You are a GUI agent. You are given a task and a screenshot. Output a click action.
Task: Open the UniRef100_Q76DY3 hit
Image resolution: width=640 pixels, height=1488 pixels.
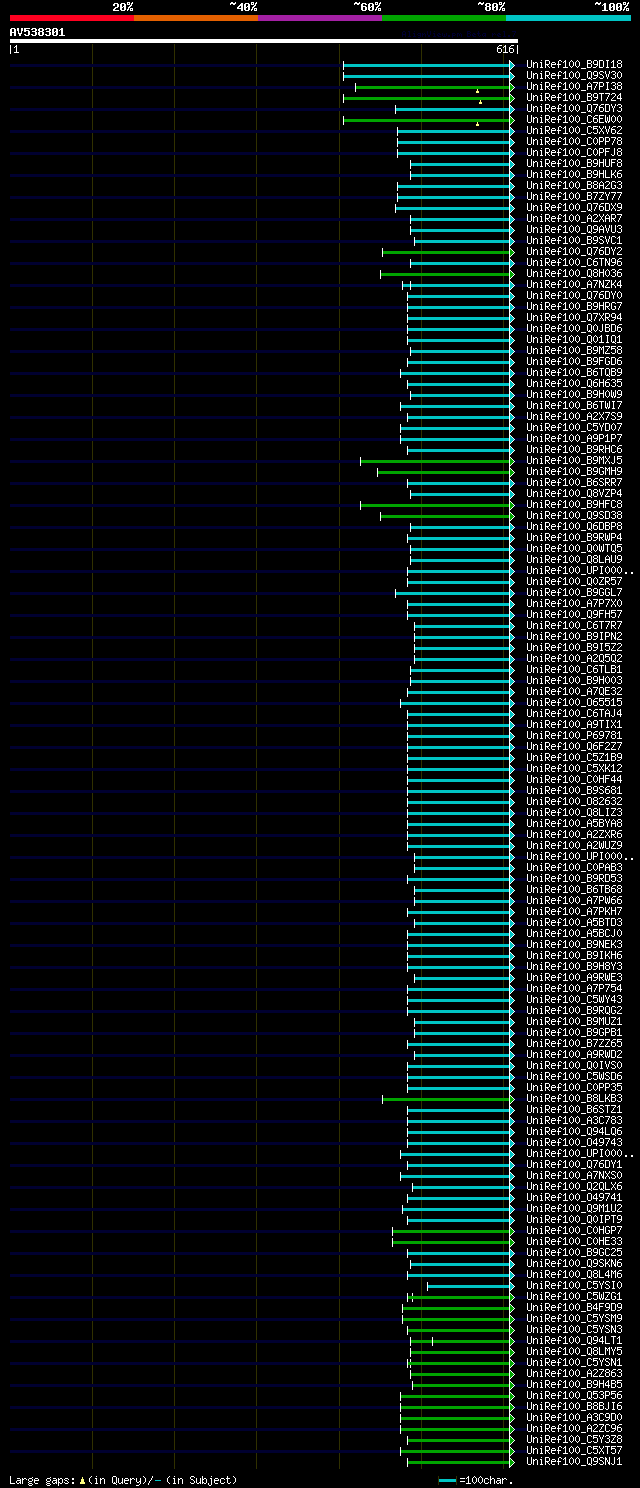click(574, 108)
